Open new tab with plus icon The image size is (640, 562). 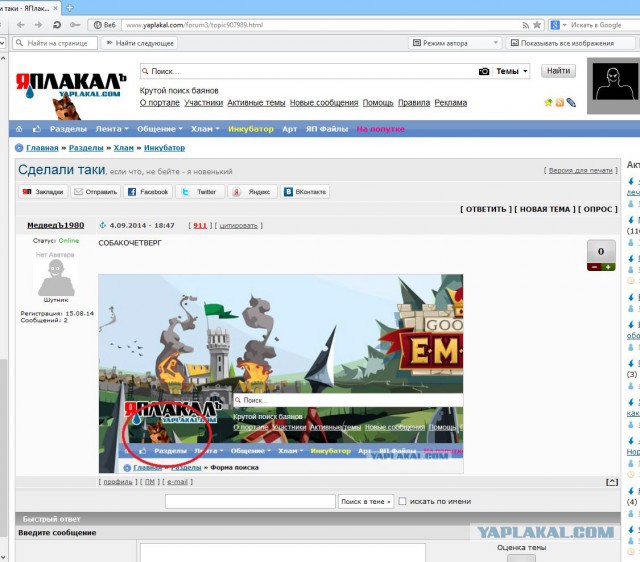(70, 7)
